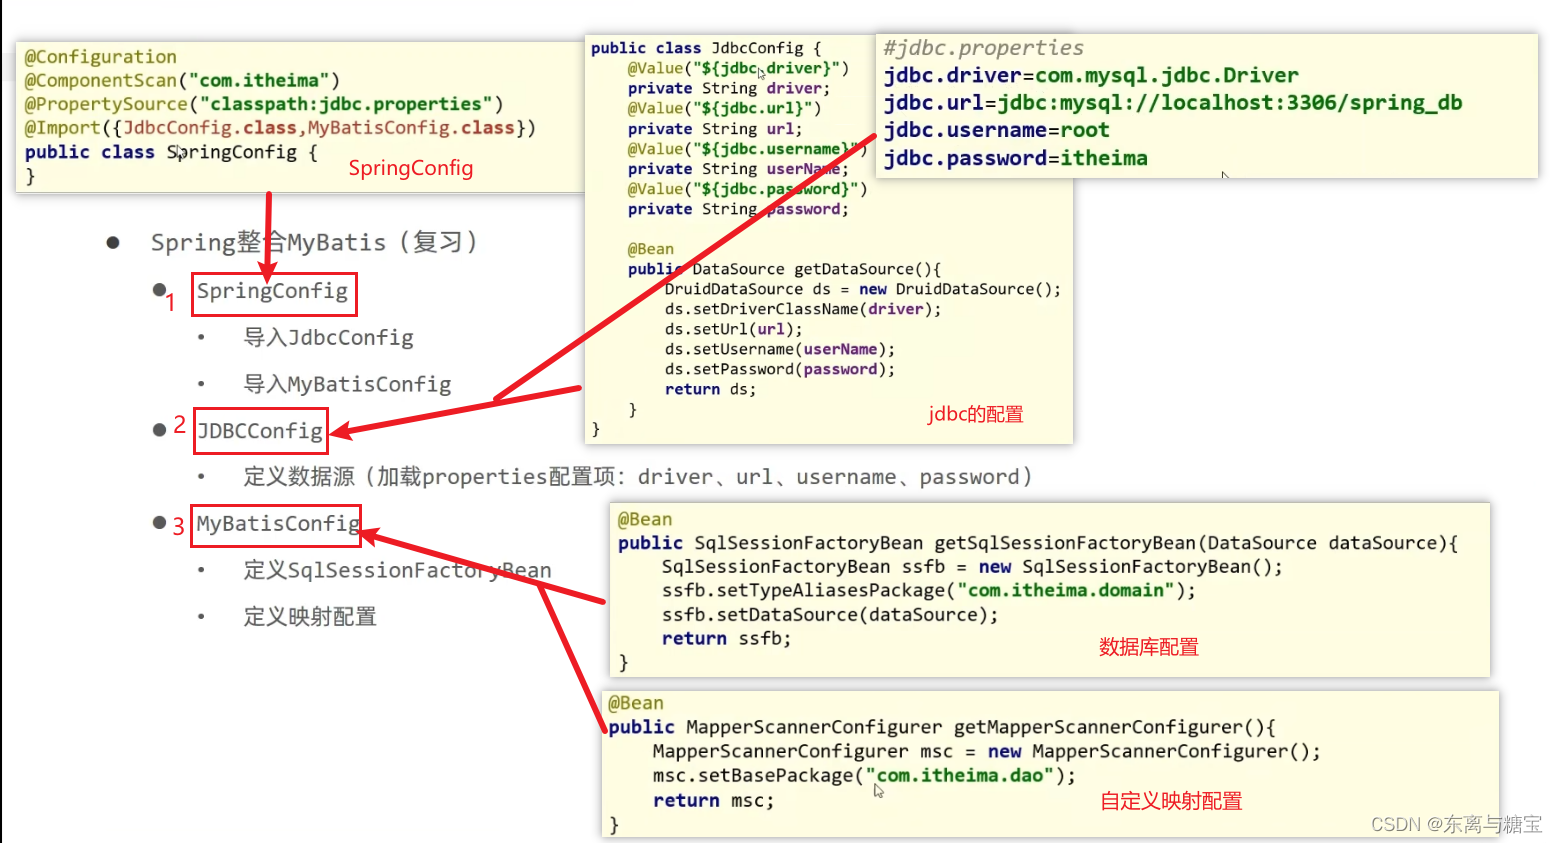
Task: Click the 'ds.setUsername(userName);' line
Action: pos(780,349)
